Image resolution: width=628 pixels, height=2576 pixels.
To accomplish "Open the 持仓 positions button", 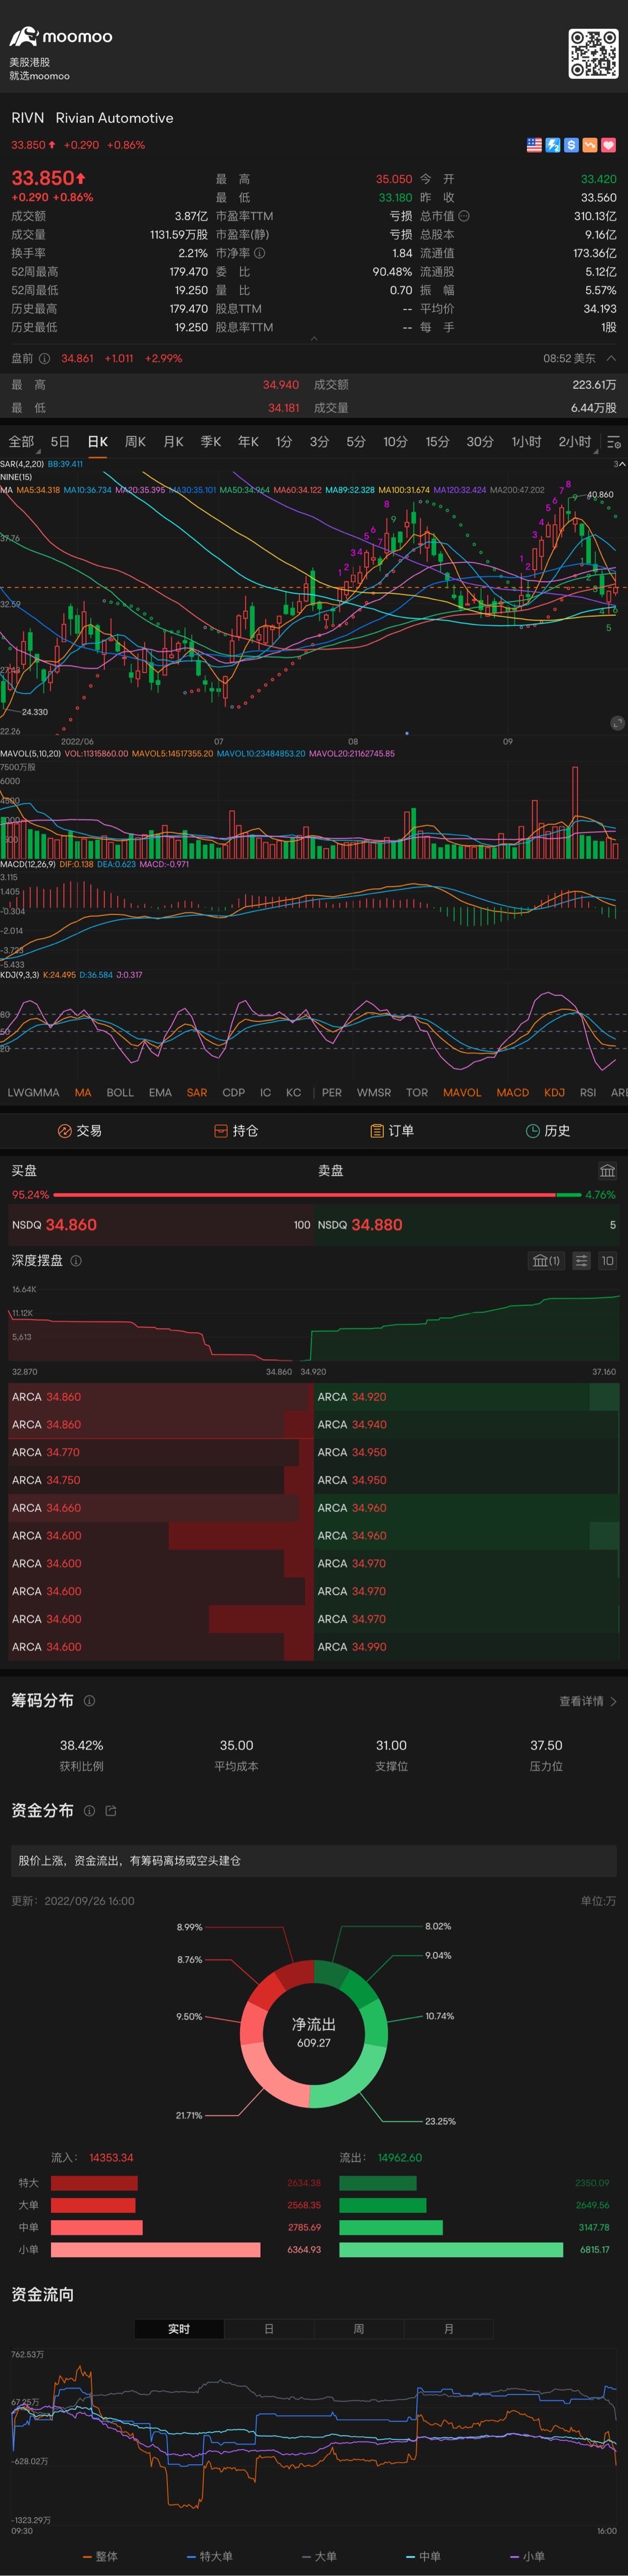I will (236, 1130).
